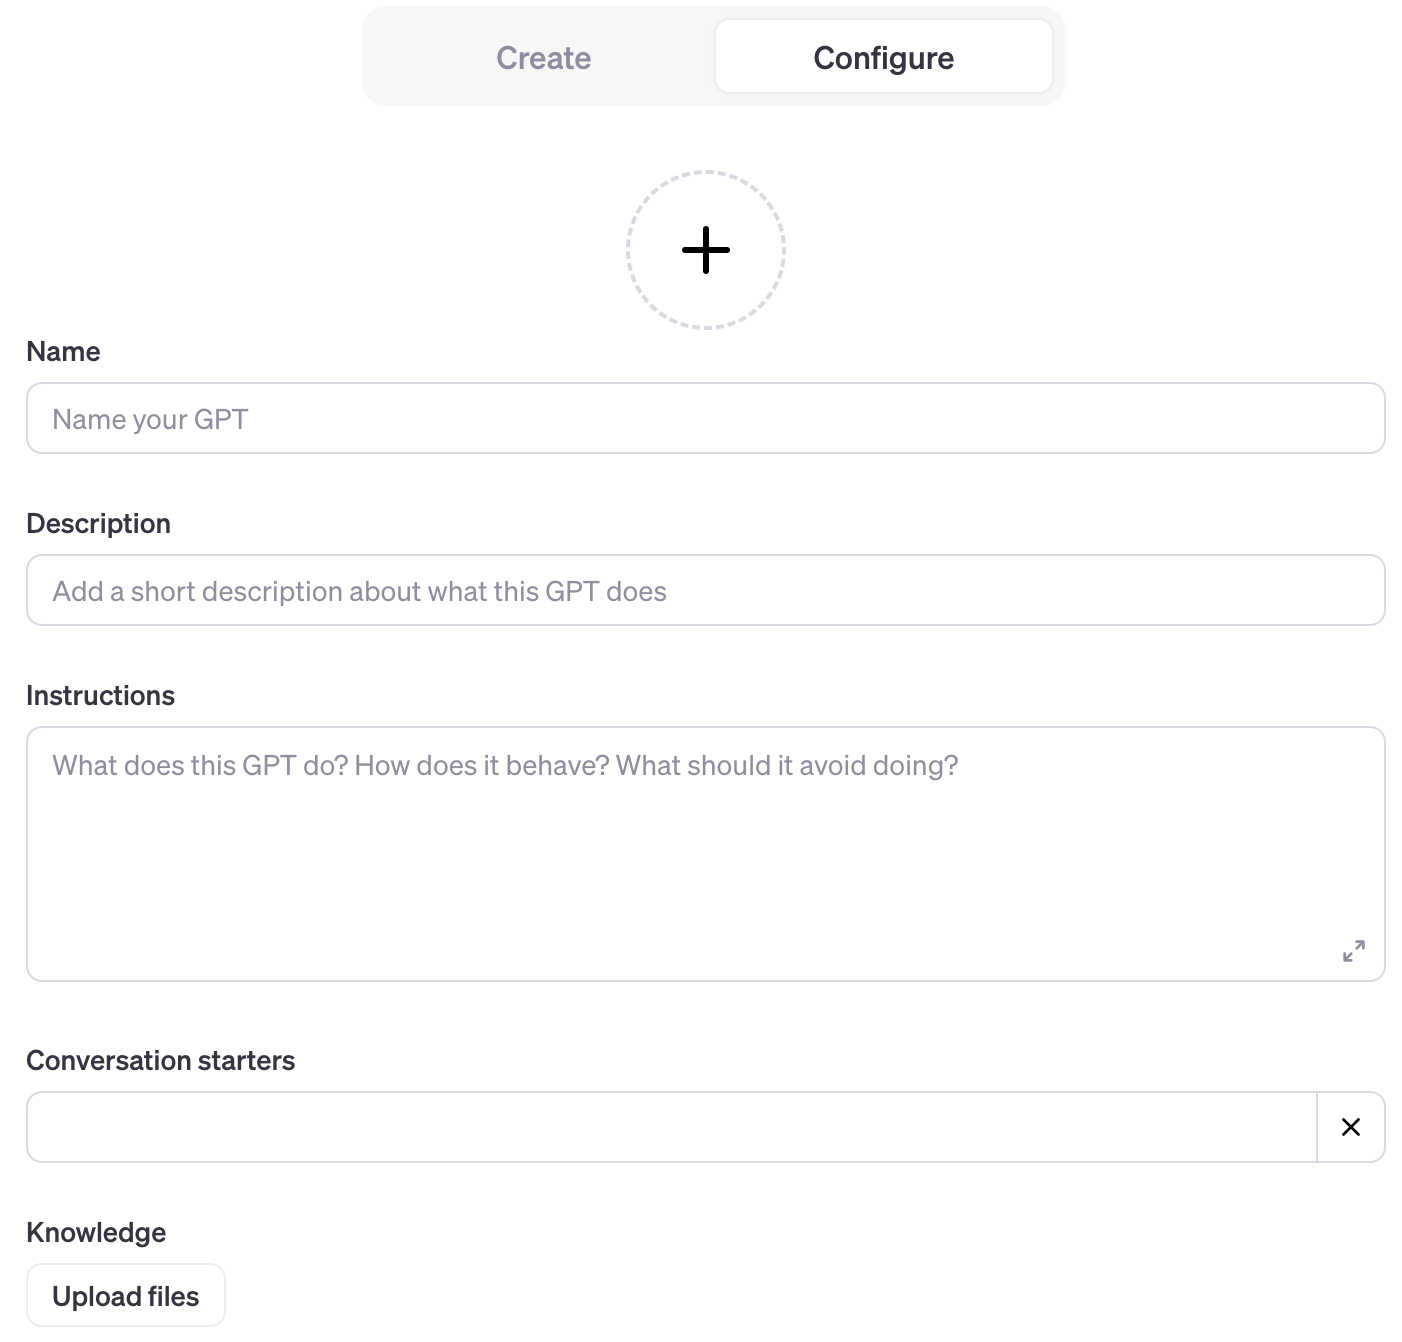
Task: Click the 'Add a short description' placeholder text
Action: pos(359,592)
